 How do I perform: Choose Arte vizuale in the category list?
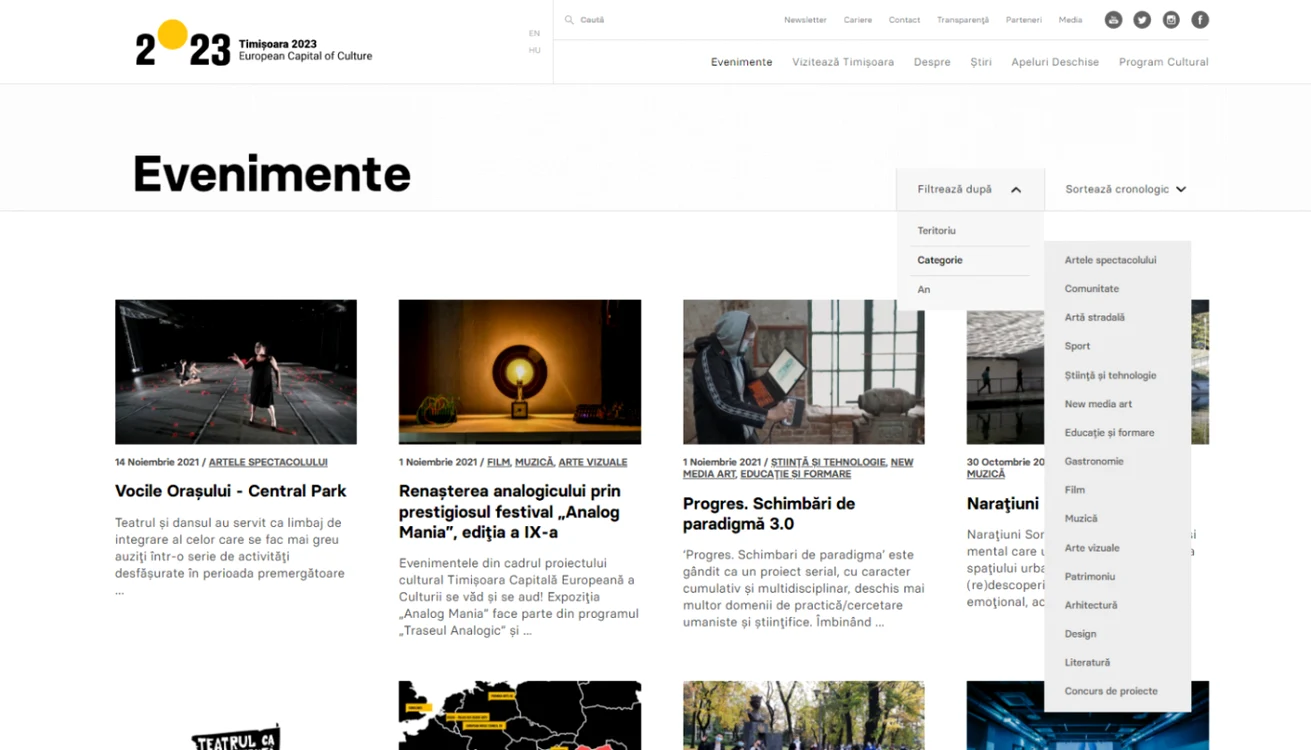(1092, 548)
